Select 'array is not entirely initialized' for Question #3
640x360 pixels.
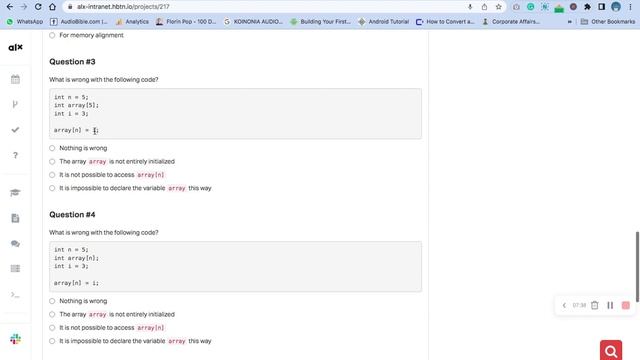52,162
